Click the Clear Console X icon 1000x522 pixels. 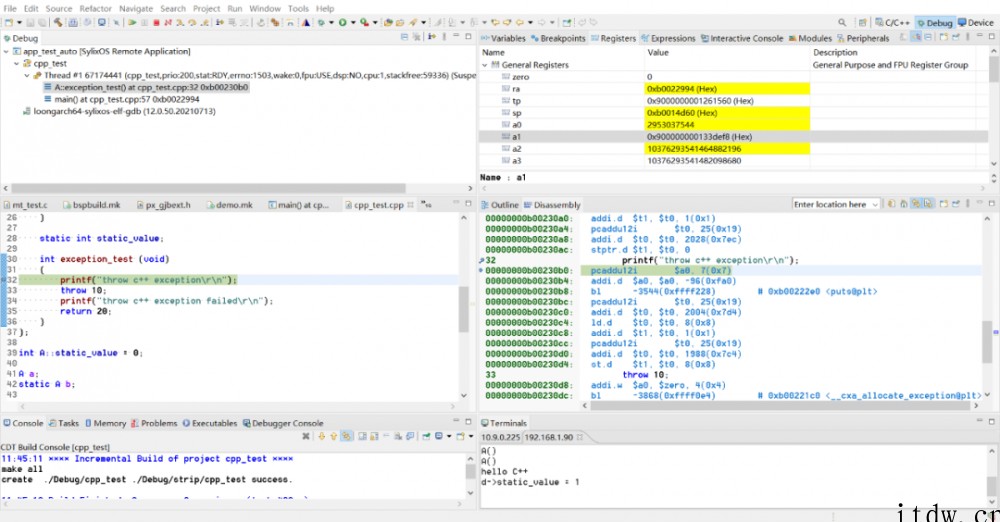click(x=306, y=436)
